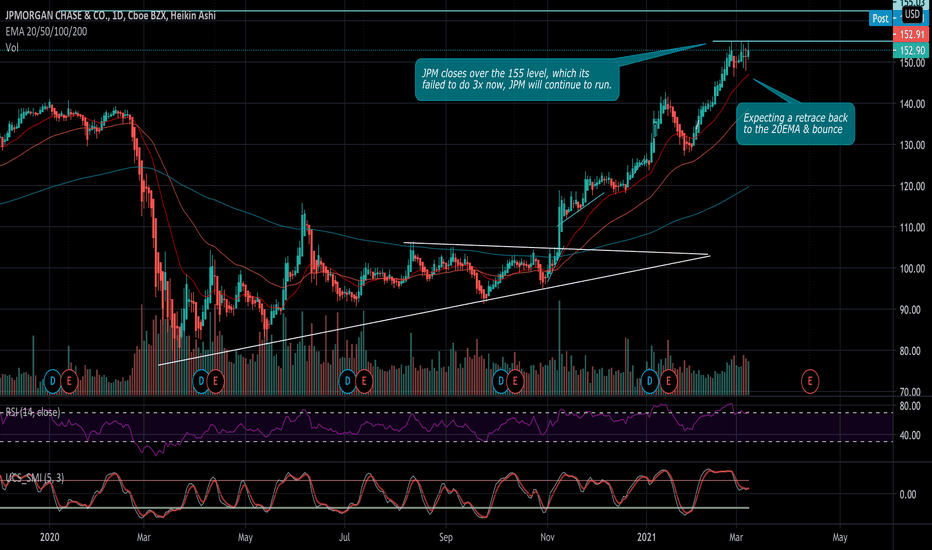Image resolution: width=932 pixels, height=550 pixels.
Task: Click the 120.00 price axis label
Action: [912, 186]
